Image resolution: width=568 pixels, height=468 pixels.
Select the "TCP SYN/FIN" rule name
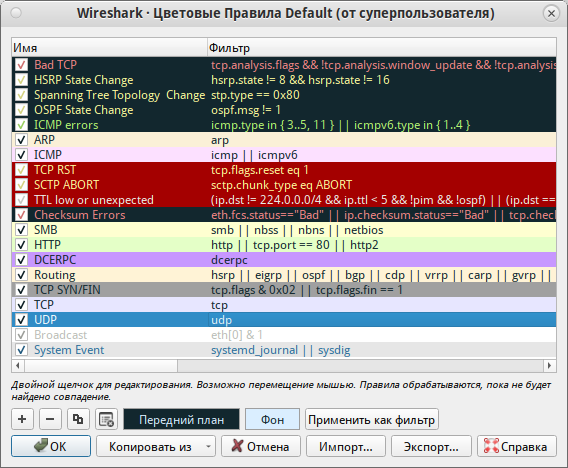click(67, 290)
